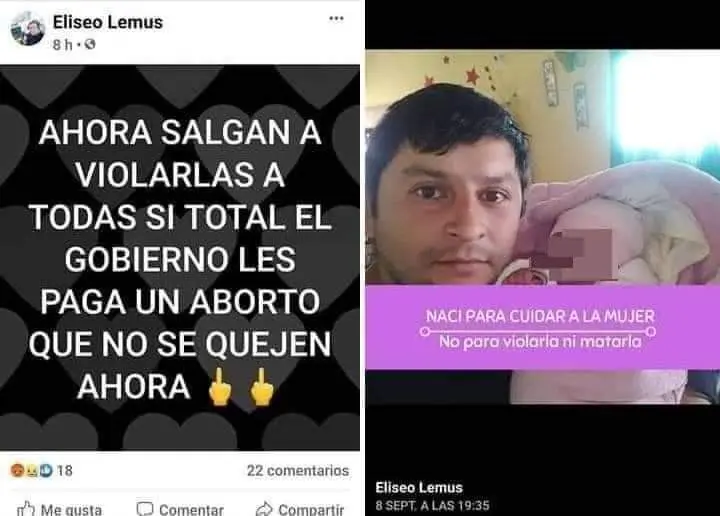The width and height of the screenshot is (720, 516).
Task: Click the 8 SEPT. A LAS 19:35 date
Action: 432,505
